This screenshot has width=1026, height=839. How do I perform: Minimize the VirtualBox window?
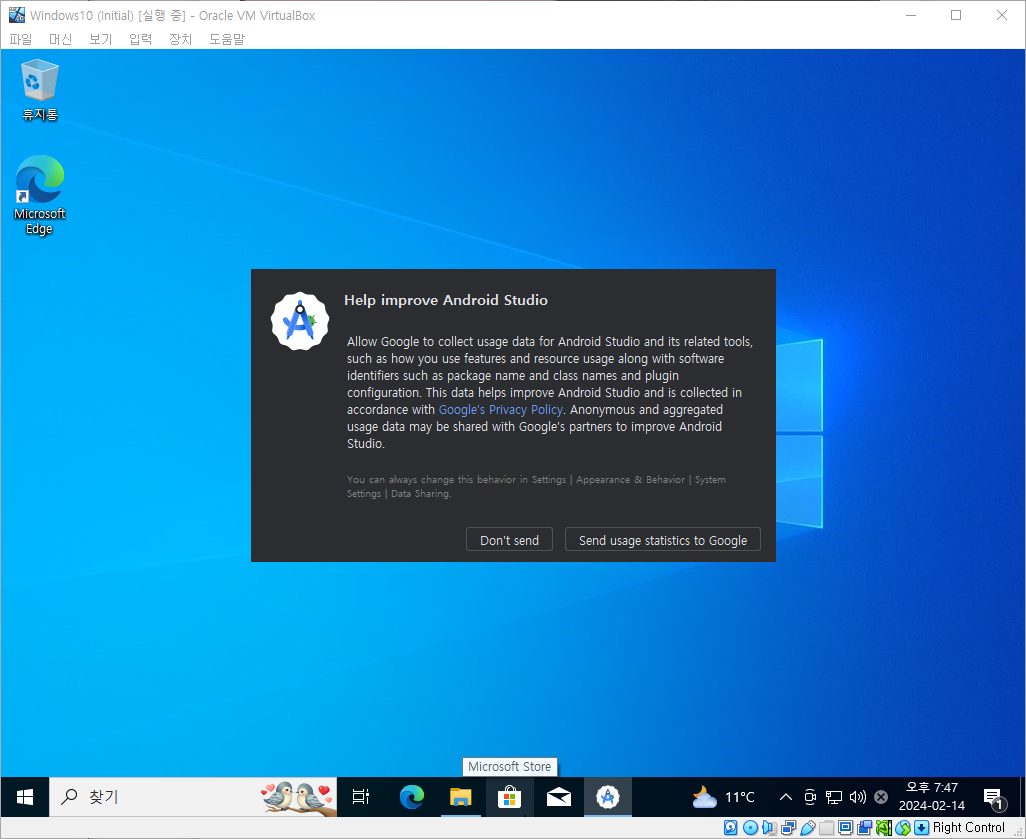911,15
